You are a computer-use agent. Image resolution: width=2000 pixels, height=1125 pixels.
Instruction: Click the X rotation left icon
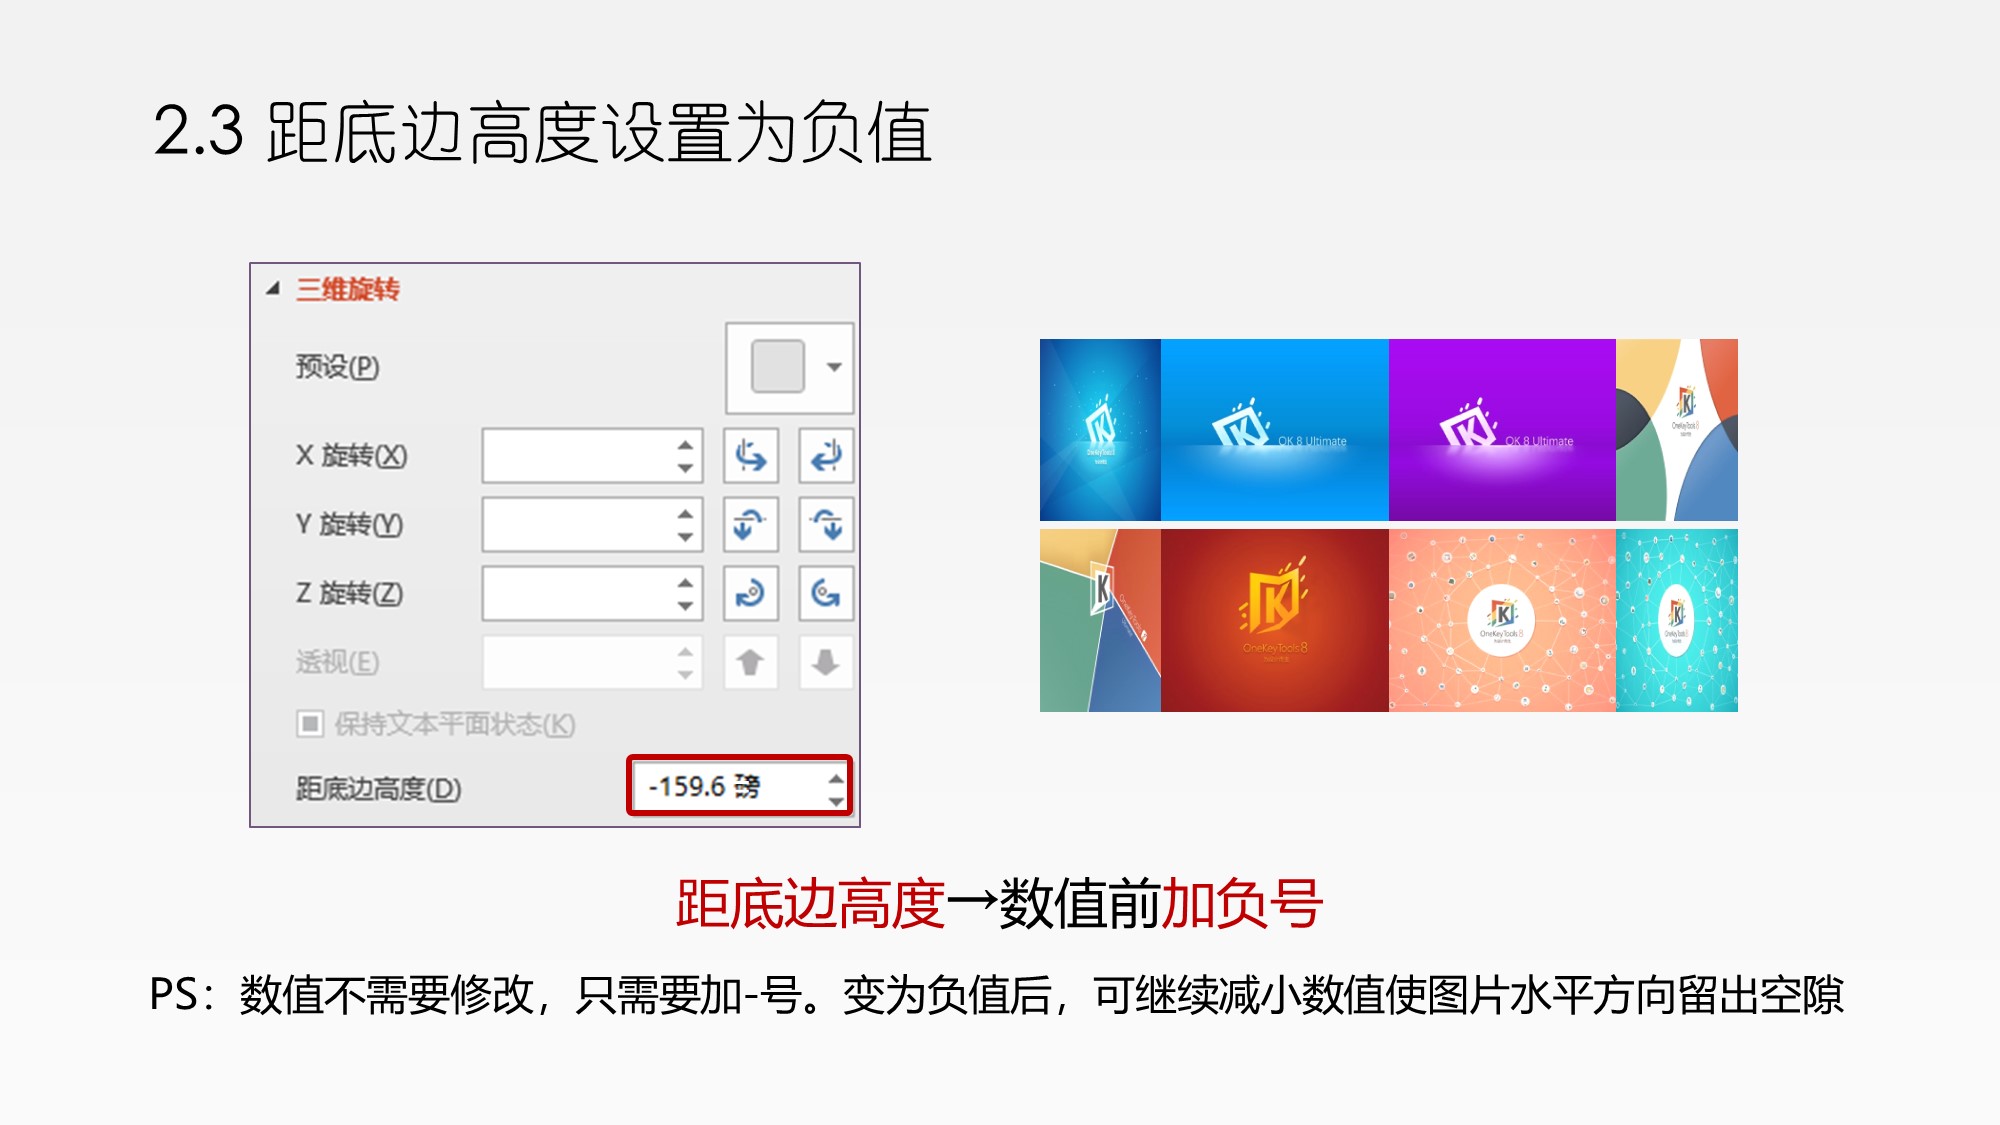(x=751, y=456)
